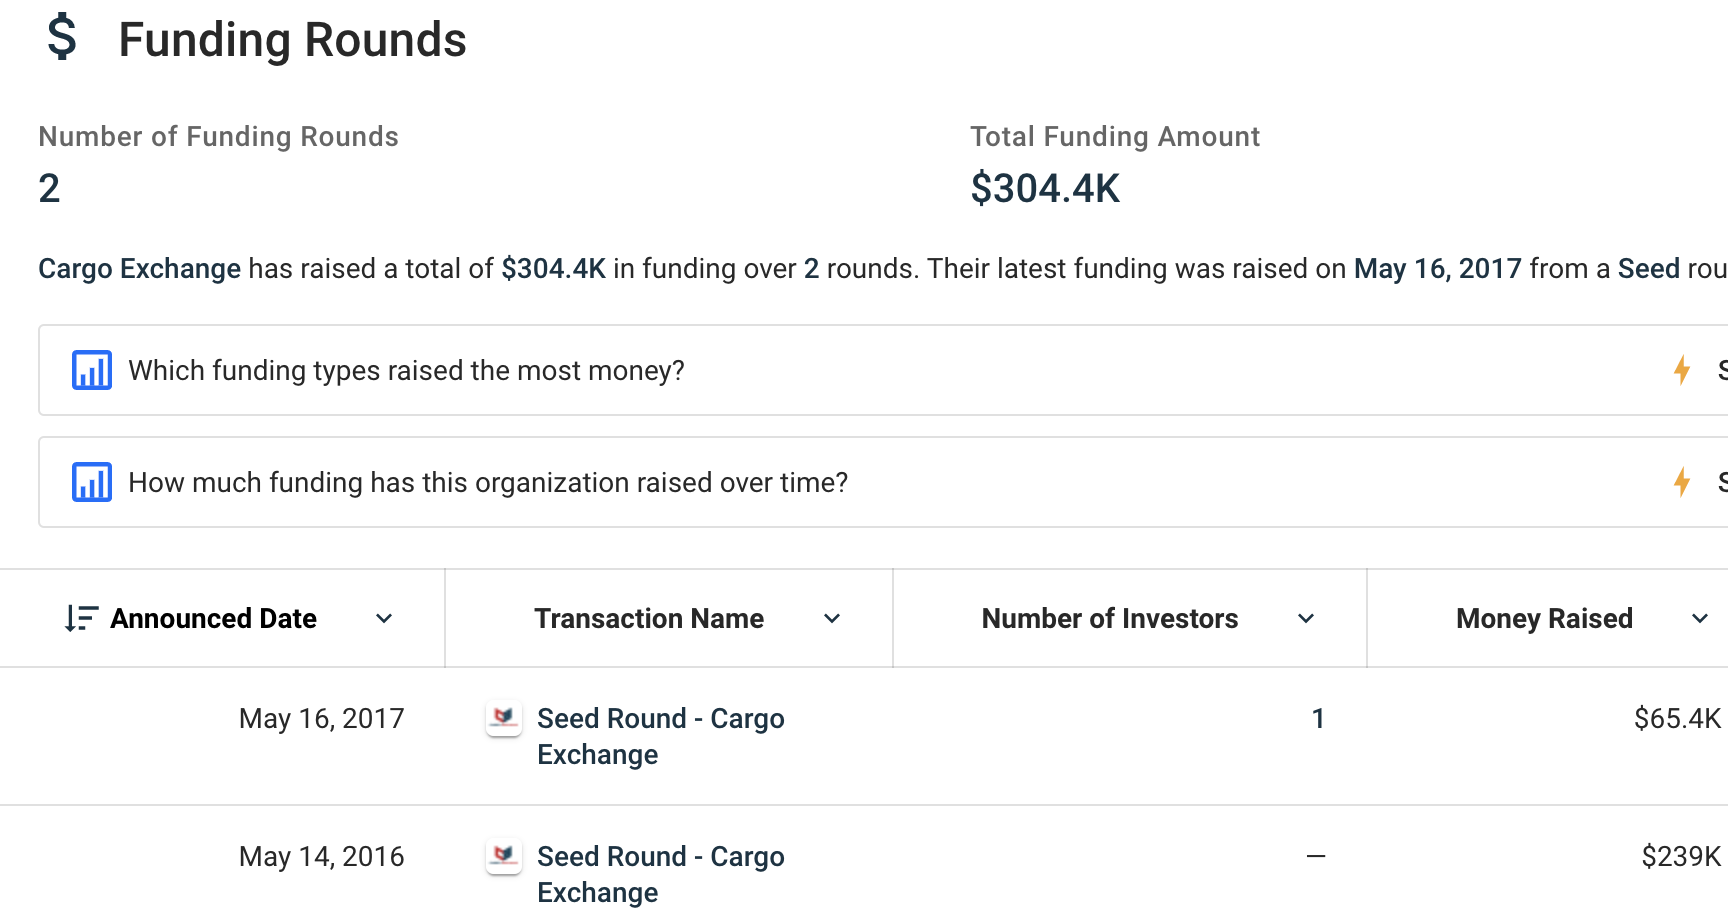The width and height of the screenshot is (1728, 908).
Task: Sort by the Money Raised column header
Action: pos(1544,618)
